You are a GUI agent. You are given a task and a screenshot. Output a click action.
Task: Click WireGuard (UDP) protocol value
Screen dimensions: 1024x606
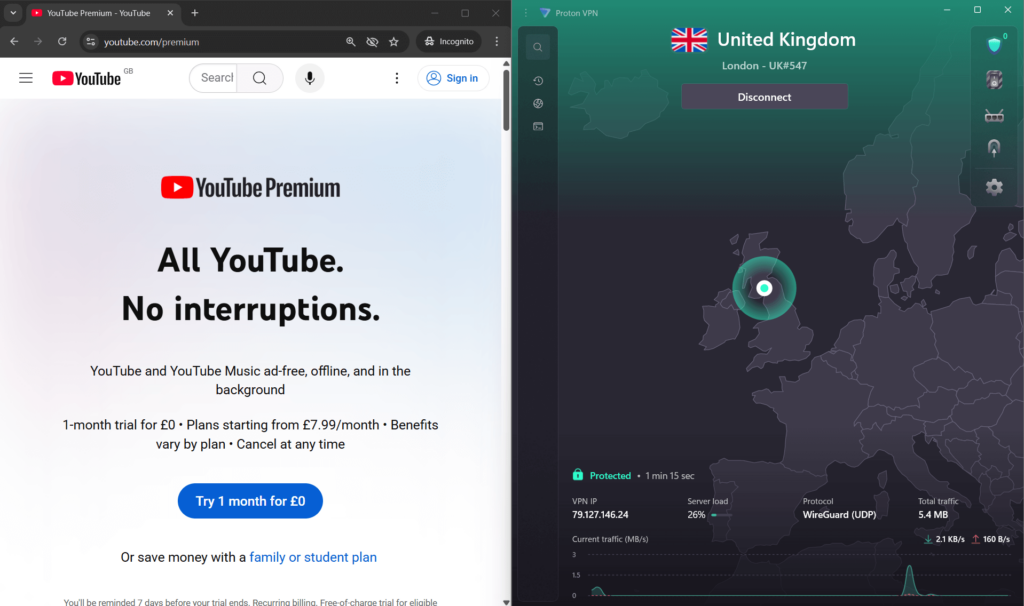pos(839,515)
